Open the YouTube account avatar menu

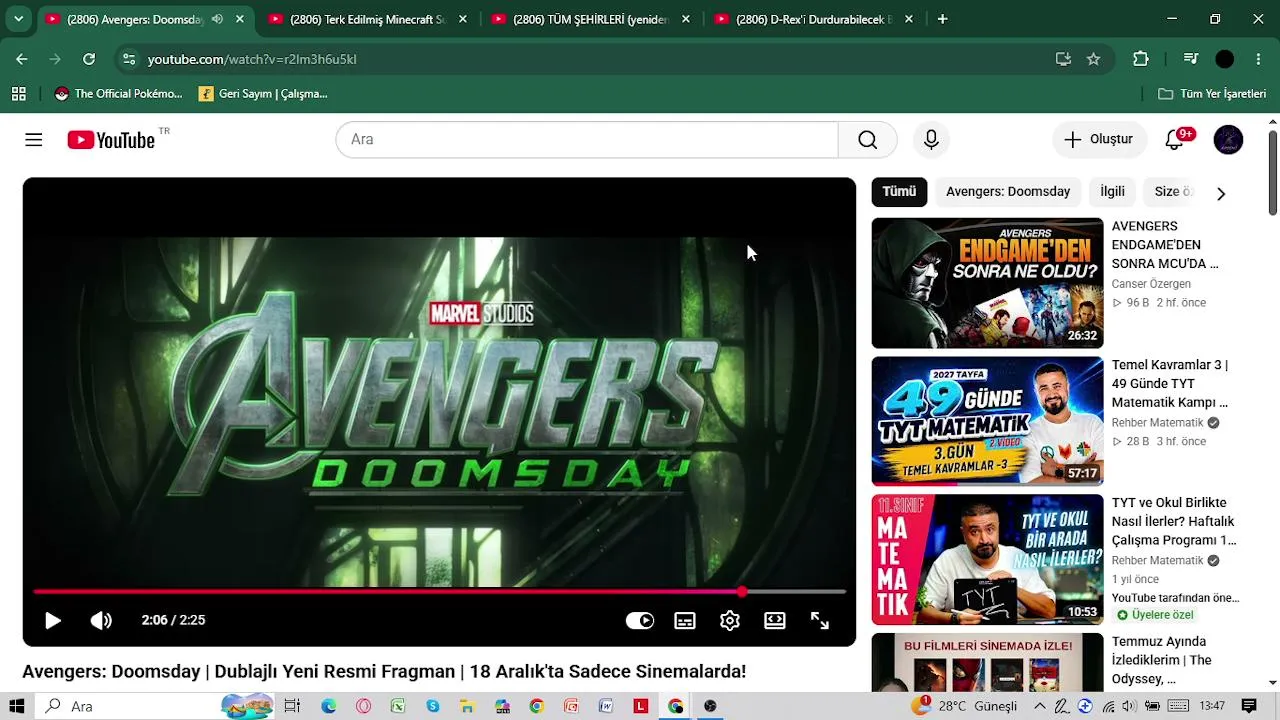[1228, 140]
